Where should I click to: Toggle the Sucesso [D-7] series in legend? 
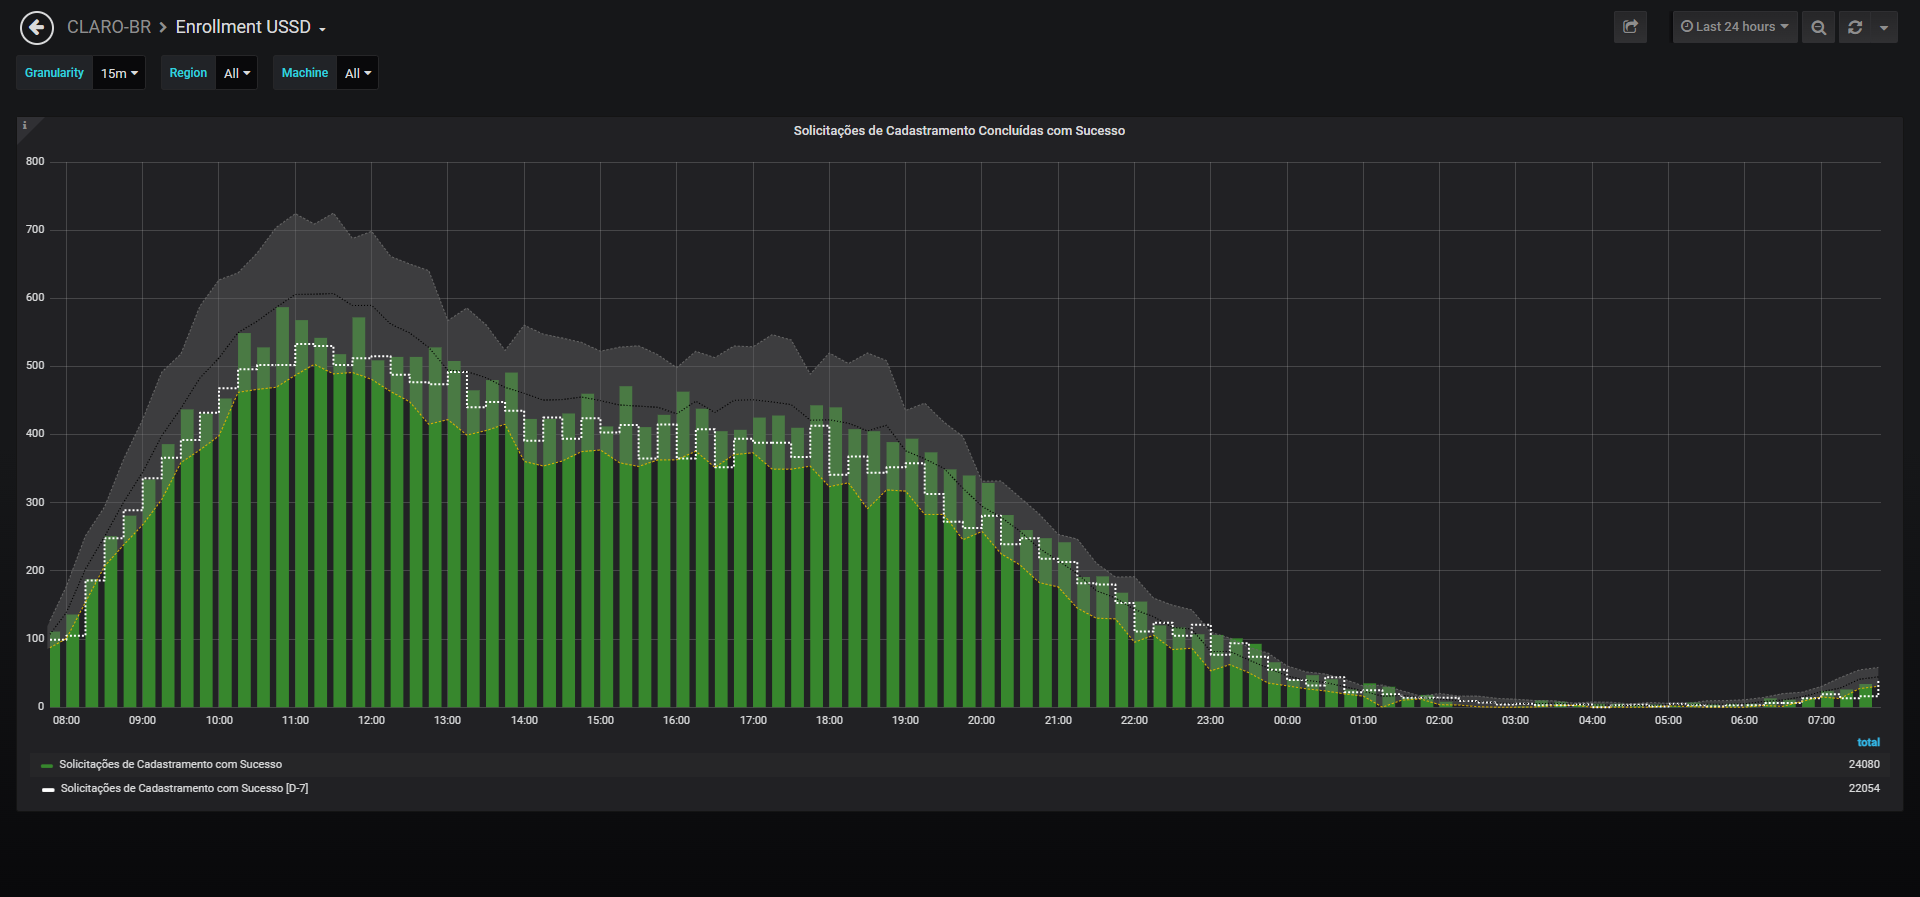point(184,789)
